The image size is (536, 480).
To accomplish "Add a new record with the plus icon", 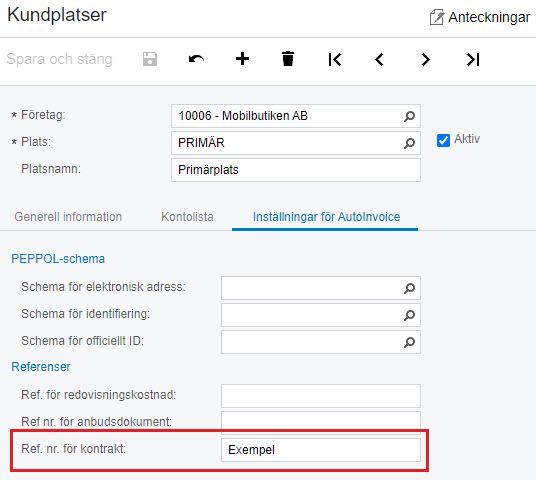I will click(x=242, y=59).
